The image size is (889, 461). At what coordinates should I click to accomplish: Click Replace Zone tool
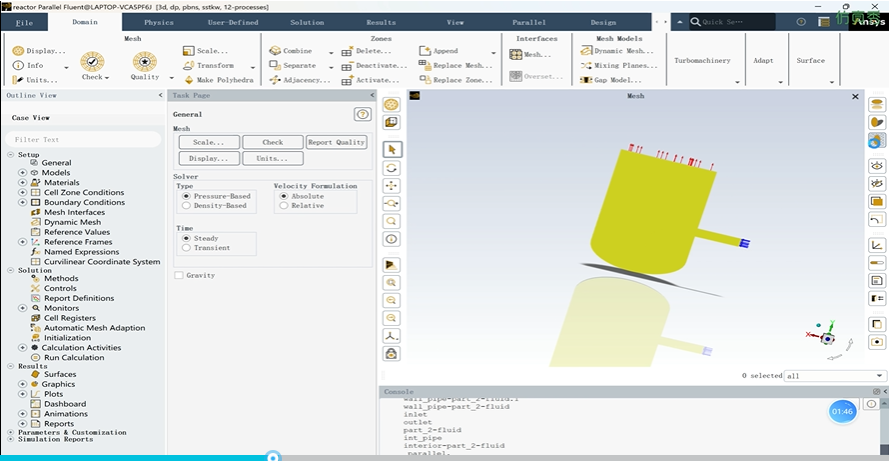(456, 80)
